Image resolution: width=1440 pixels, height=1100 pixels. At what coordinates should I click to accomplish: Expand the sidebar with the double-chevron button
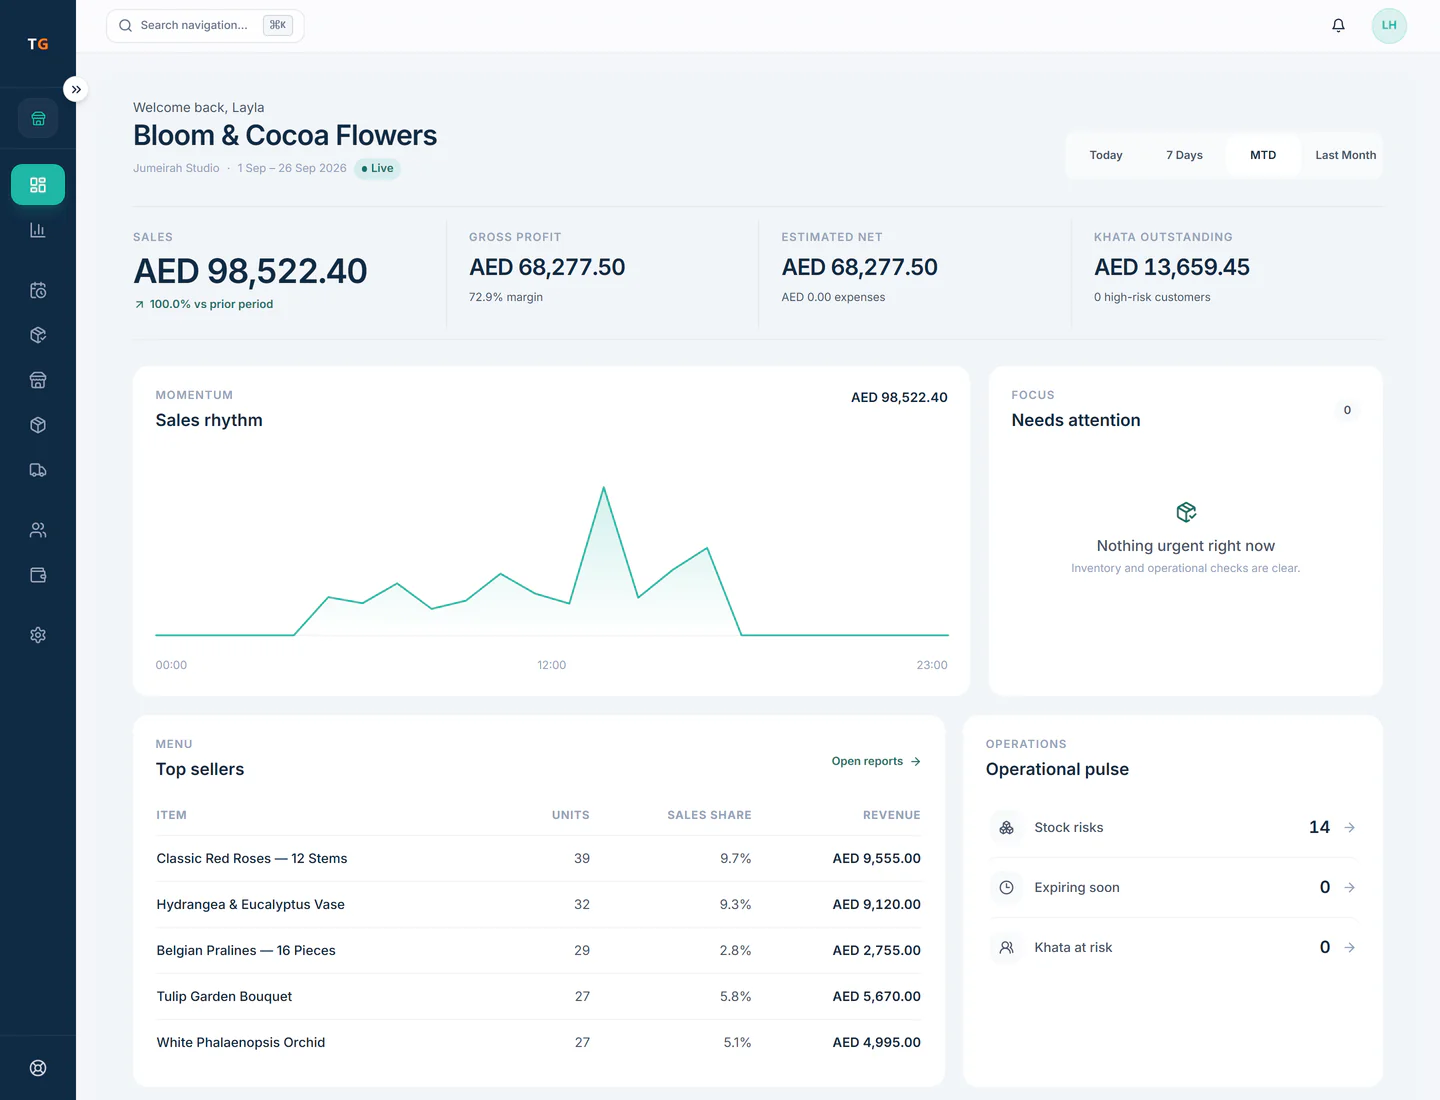tap(76, 89)
